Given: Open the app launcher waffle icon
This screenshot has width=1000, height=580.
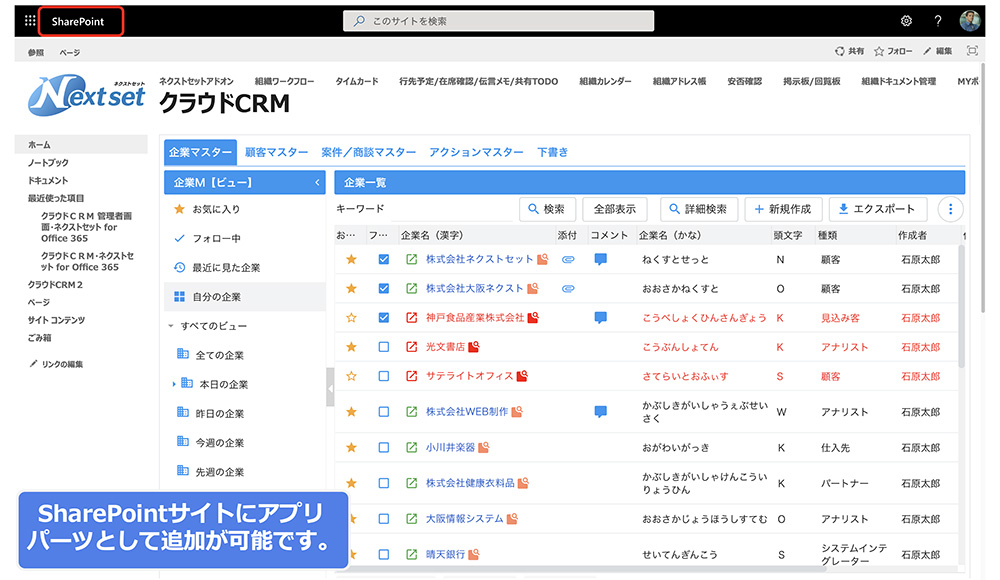Looking at the screenshot, I should tap(29, 21).
